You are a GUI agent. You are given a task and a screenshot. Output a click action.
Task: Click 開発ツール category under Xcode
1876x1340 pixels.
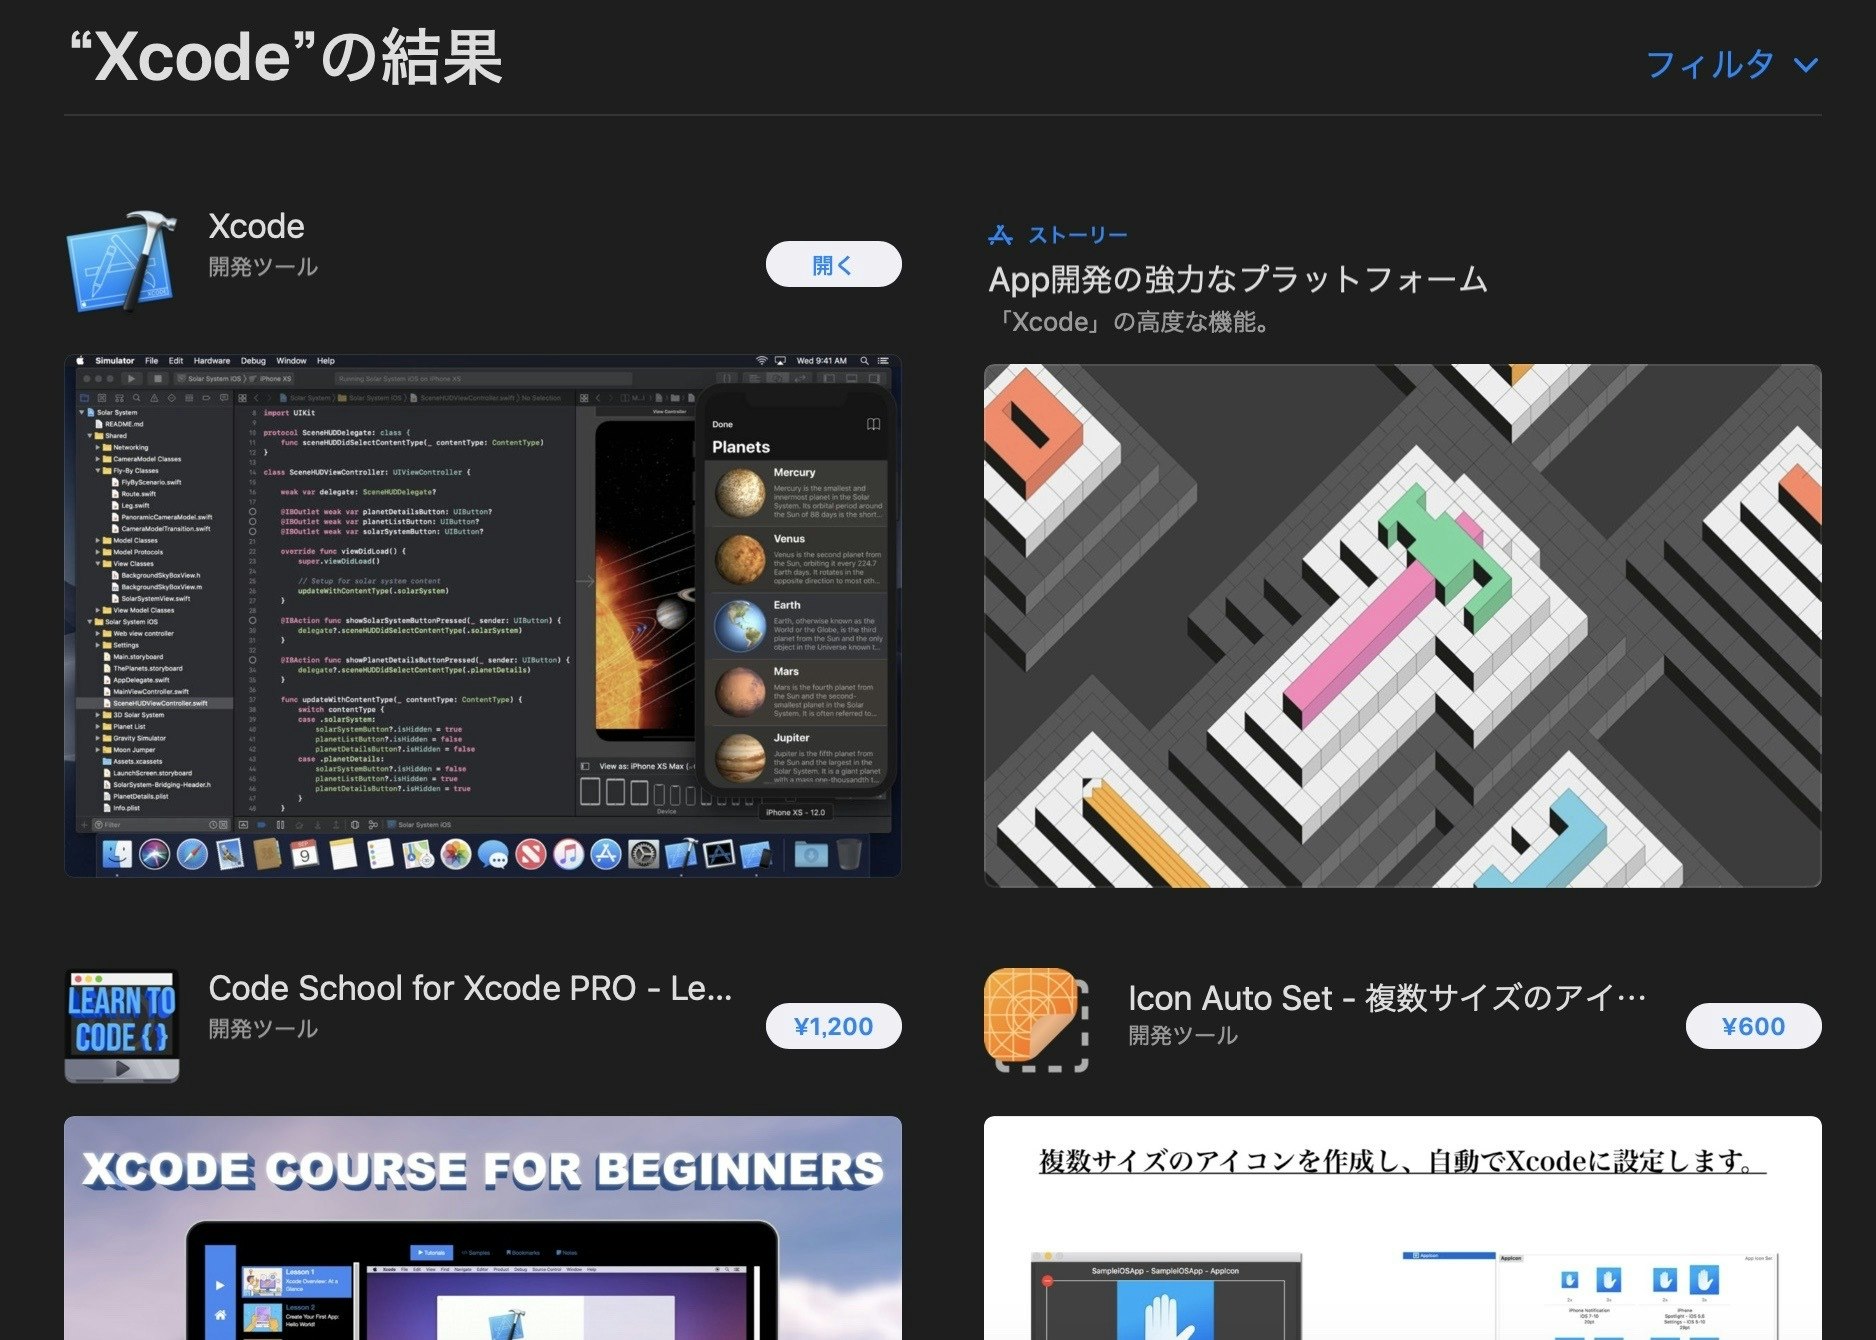(x=263, y=267)
